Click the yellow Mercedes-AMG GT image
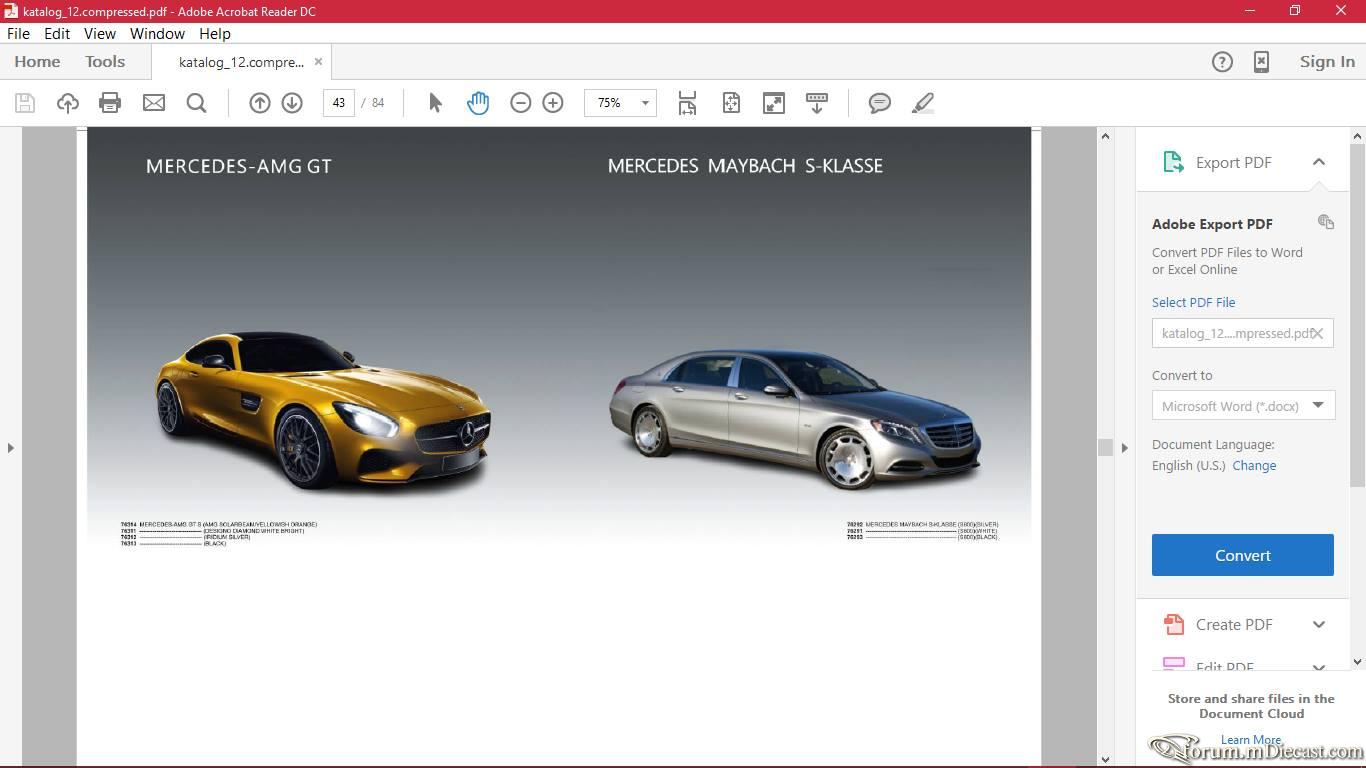Image resolution: width=1366 pixels, height=768 pixels. point(323,410)
